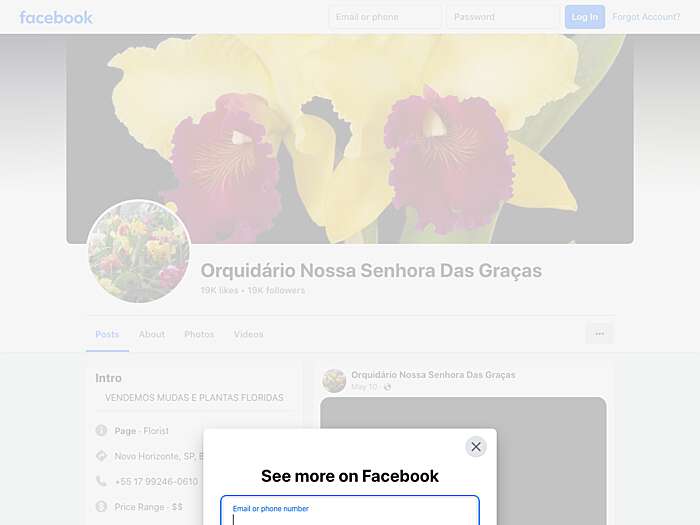Click the Facebook logo
The width and height of the screenshot is (700, 525).
tap(56, 17)
